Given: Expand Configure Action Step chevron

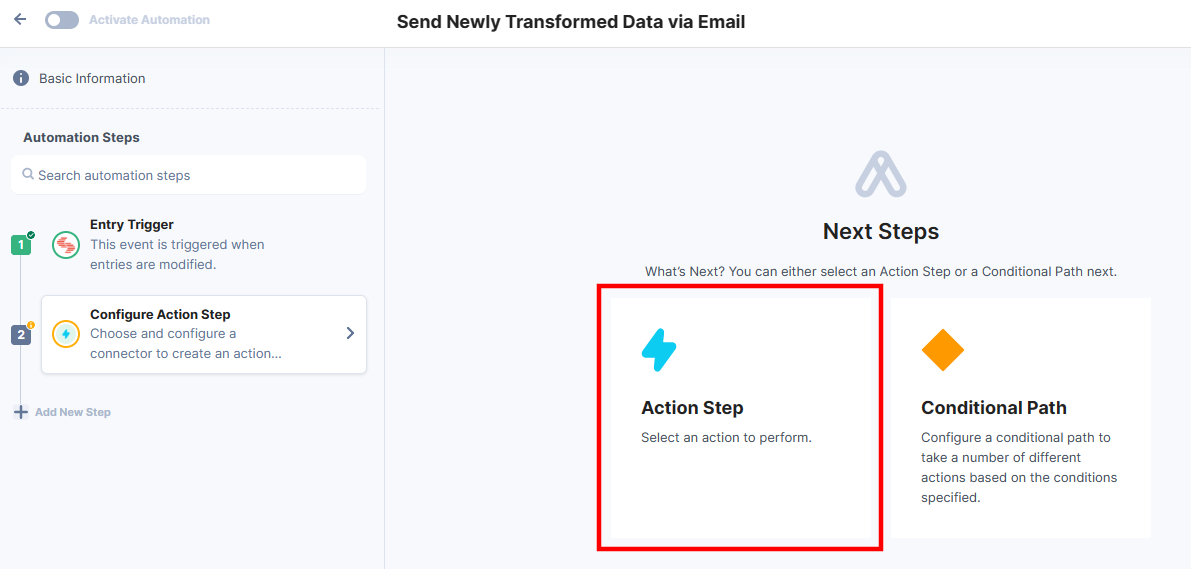Looking at the screenshot, I should 350,333.
